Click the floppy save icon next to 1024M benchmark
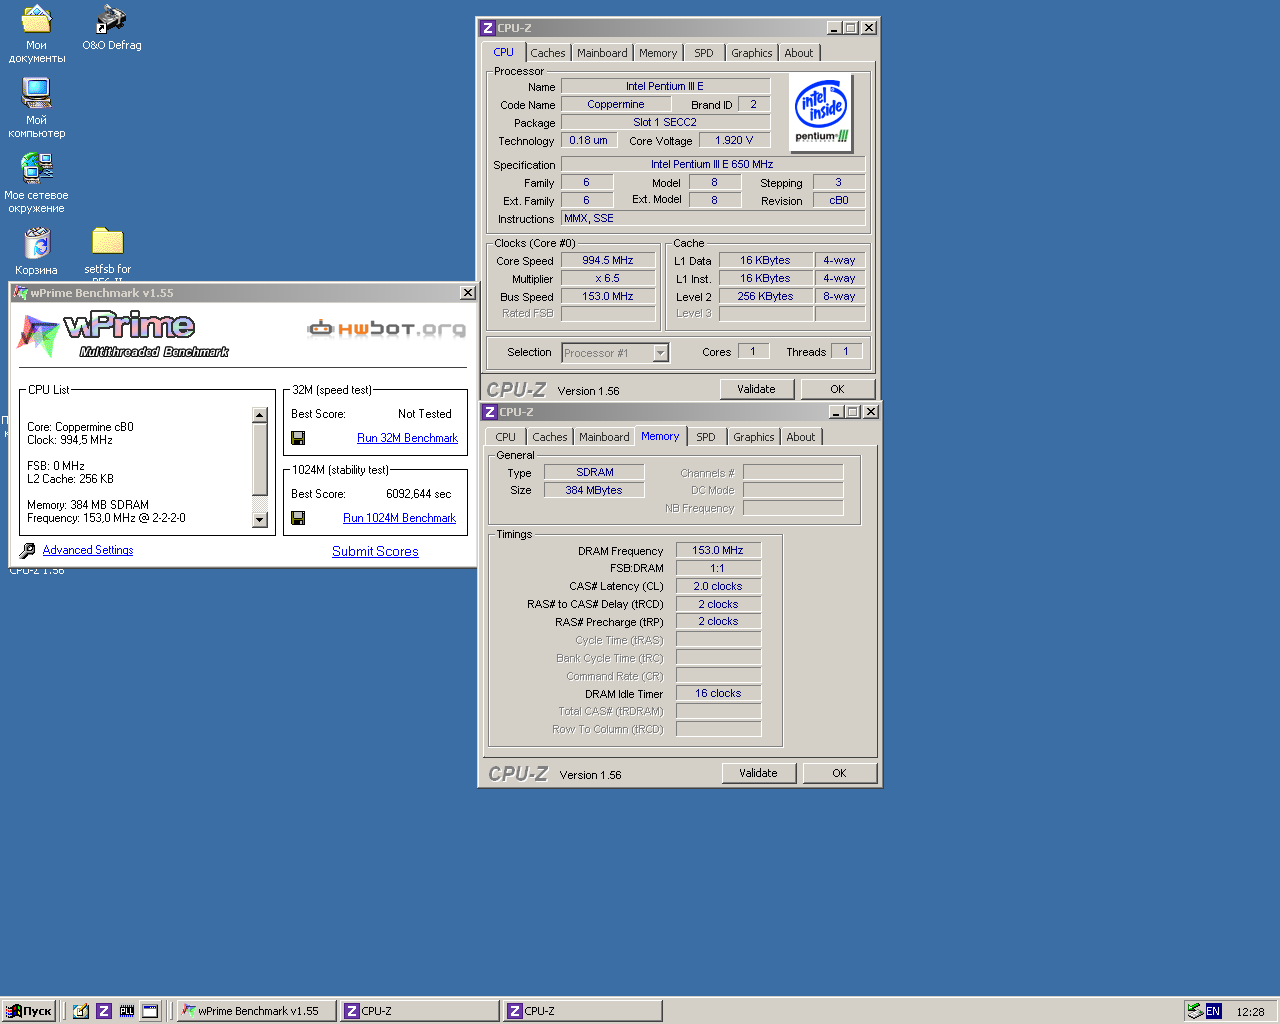Viewport: 1280px width, 1024px height. [x=298, y=518]
